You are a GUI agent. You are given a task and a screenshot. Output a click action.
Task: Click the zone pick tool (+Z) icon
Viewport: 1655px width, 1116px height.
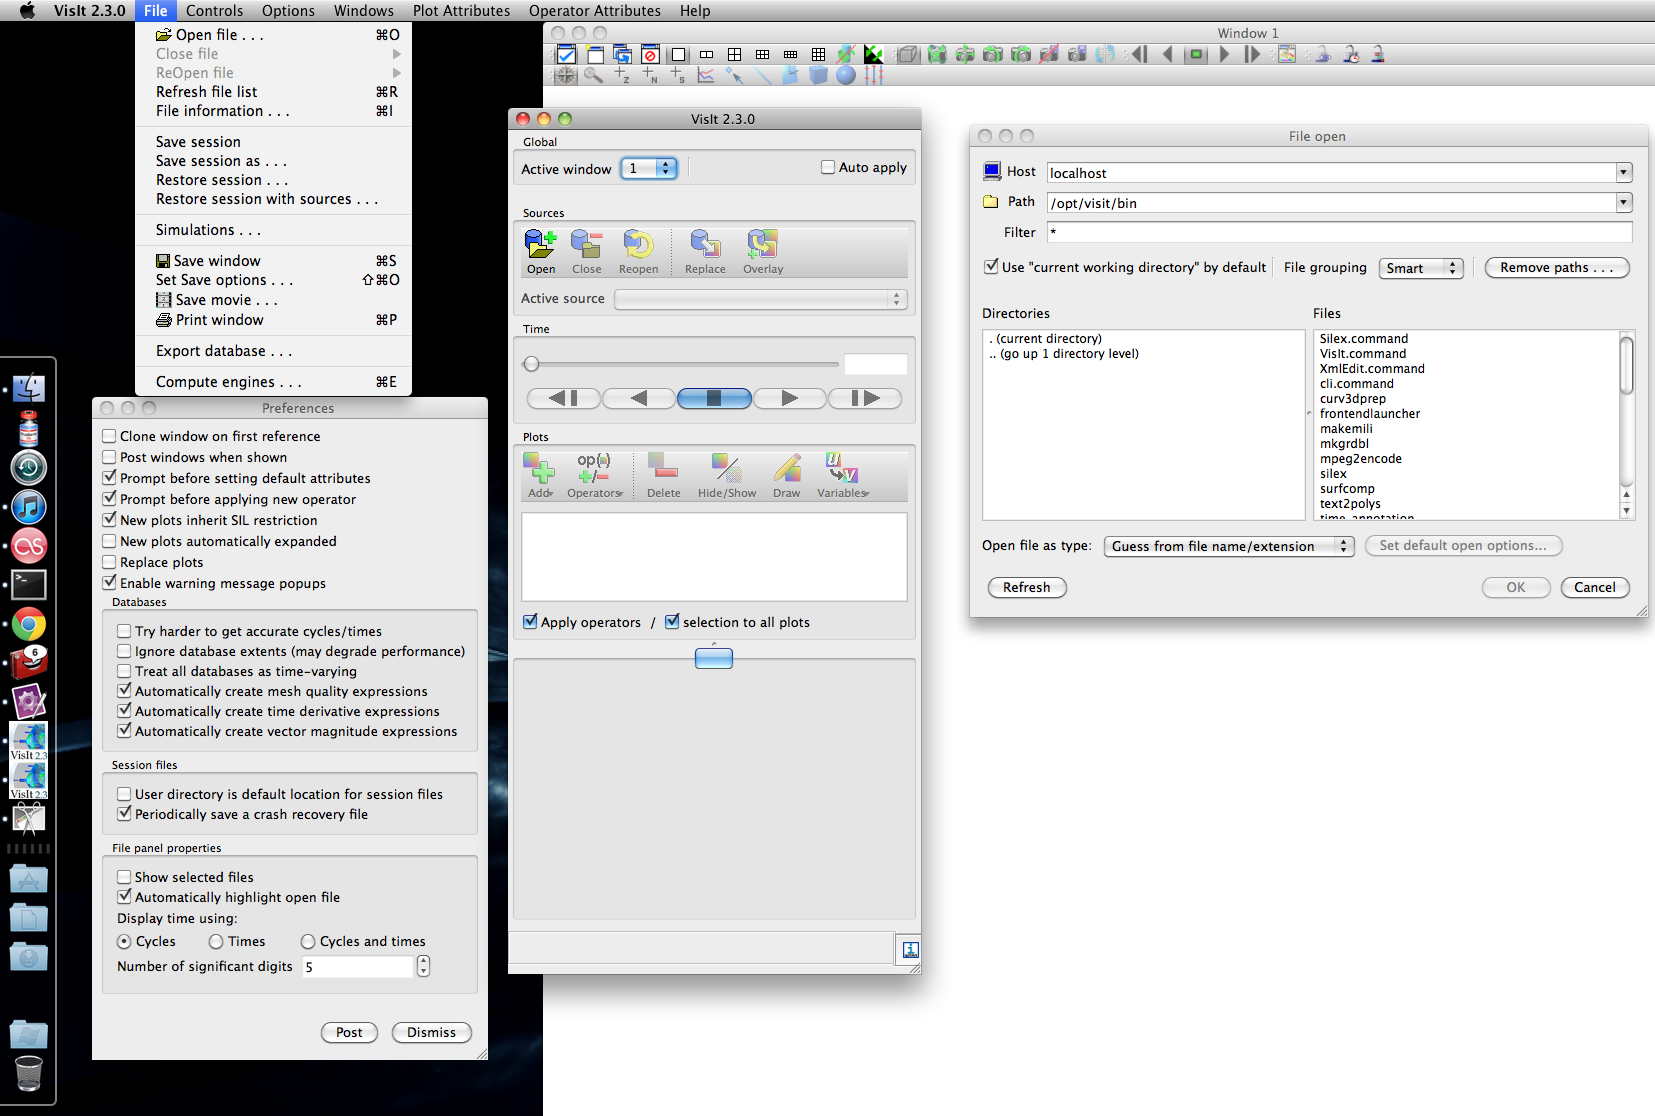click(622, 75)
